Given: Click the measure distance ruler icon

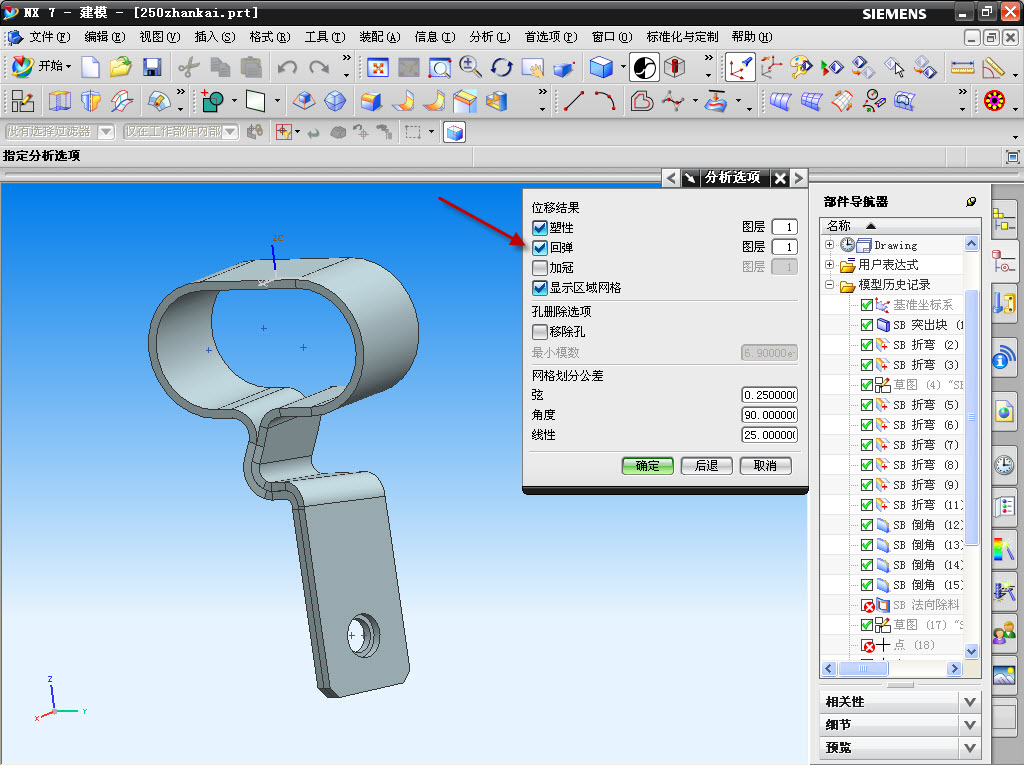Looking at the screenshot, I should tap(962, 67).
